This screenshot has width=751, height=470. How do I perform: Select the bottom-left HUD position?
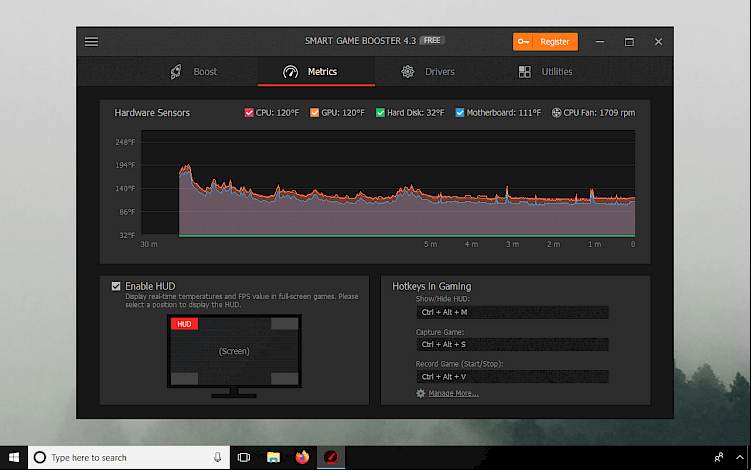point(184,378)
